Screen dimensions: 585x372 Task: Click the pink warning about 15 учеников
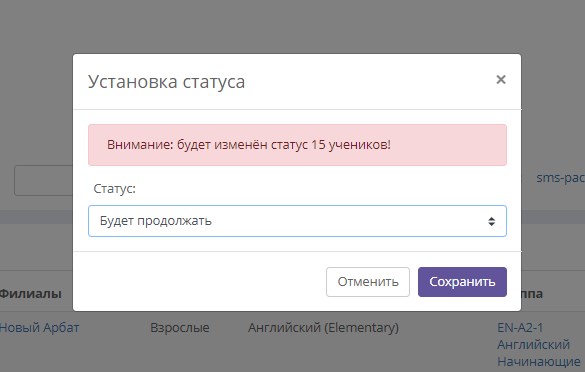coord(297,145)
